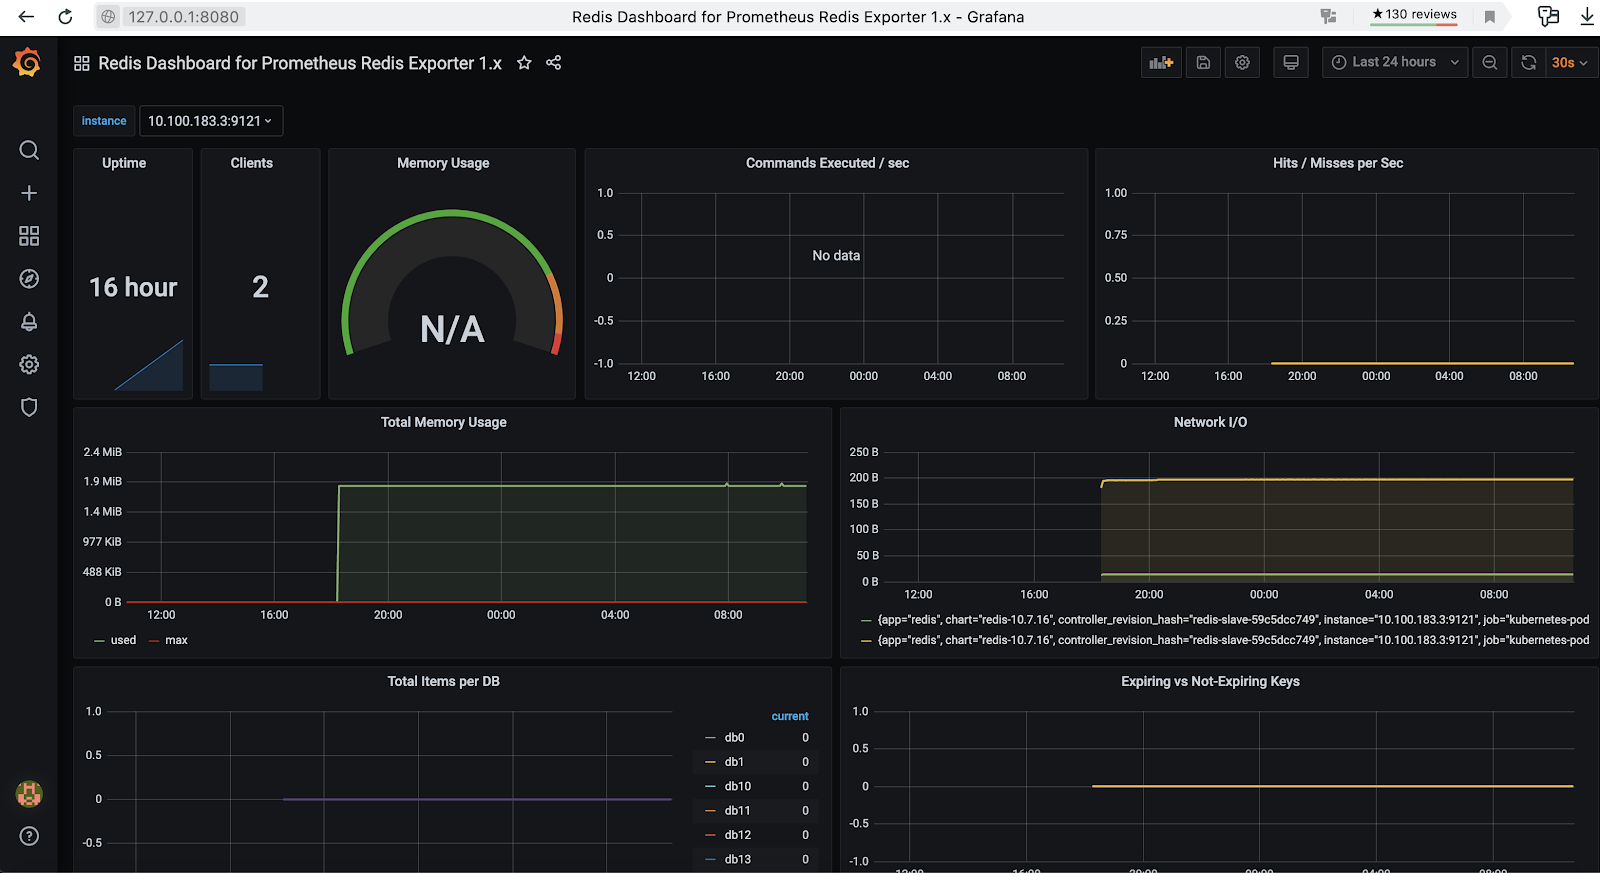This screenshot has width=1600, height=873.
Task: Click the browser address bar URL
Action: click(x=184, y=16)
